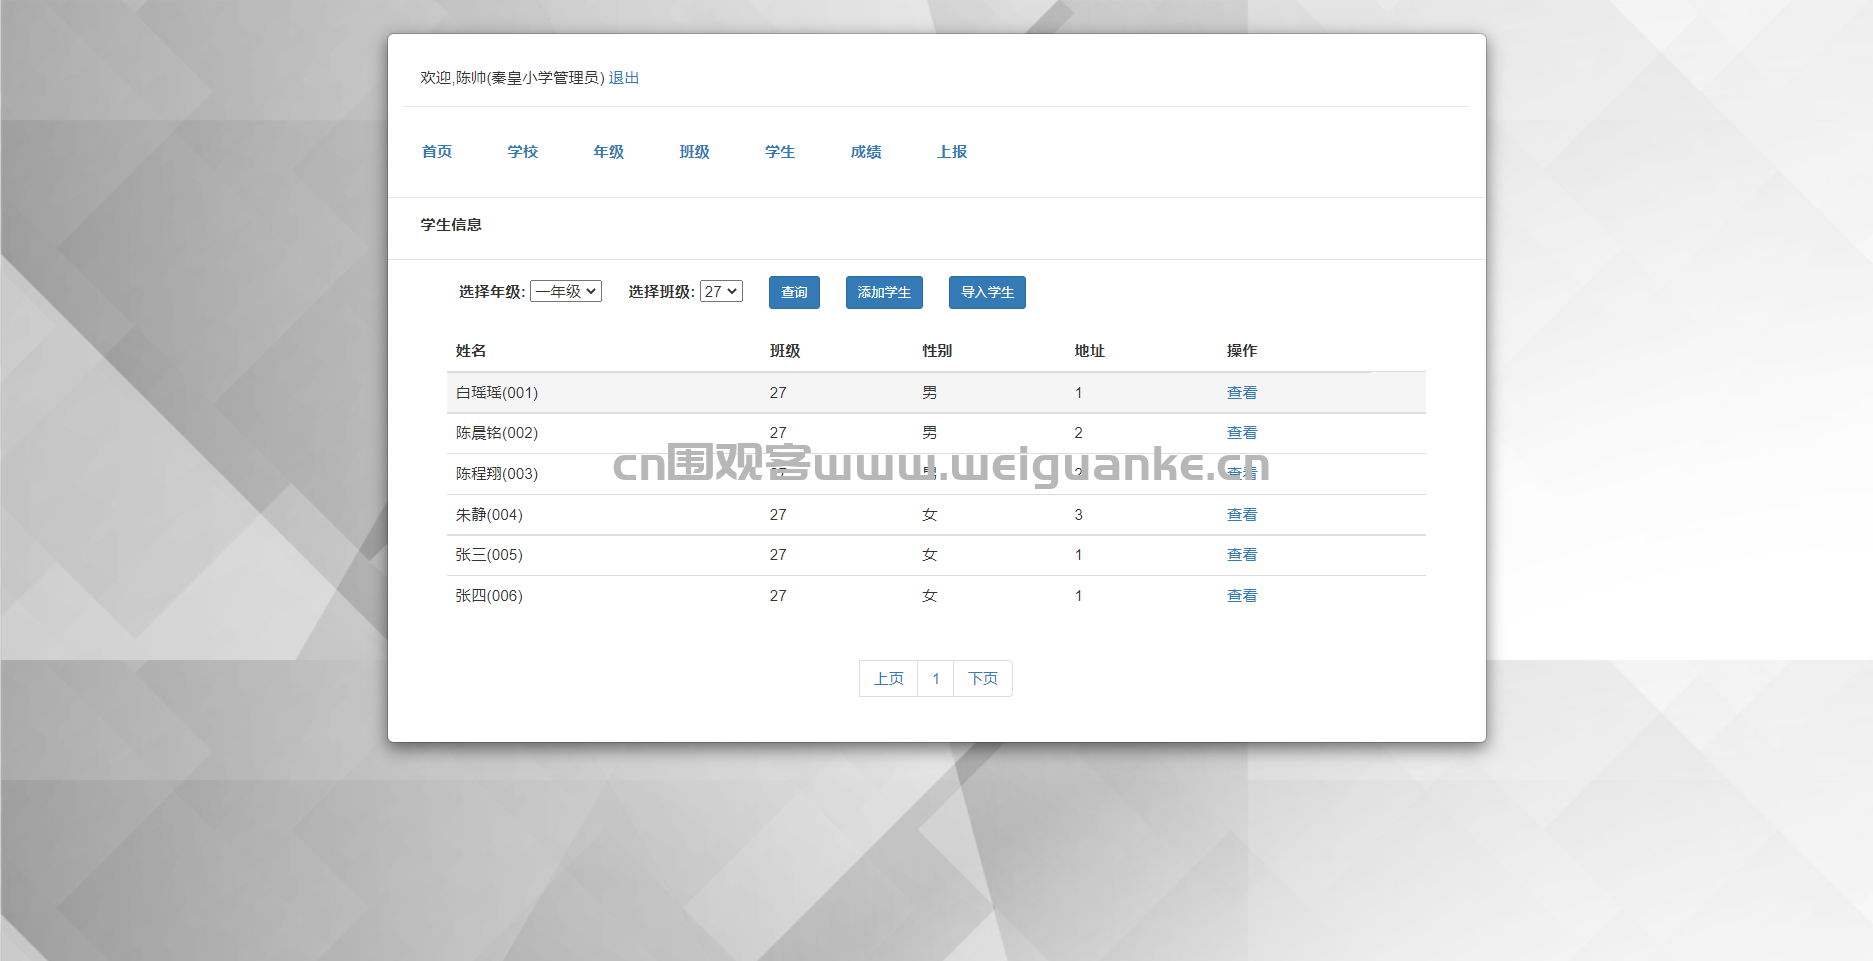Viewport: 1873px width, 961px height.
Task: Click the 查询 search button
Action: (x=794, y=292)
